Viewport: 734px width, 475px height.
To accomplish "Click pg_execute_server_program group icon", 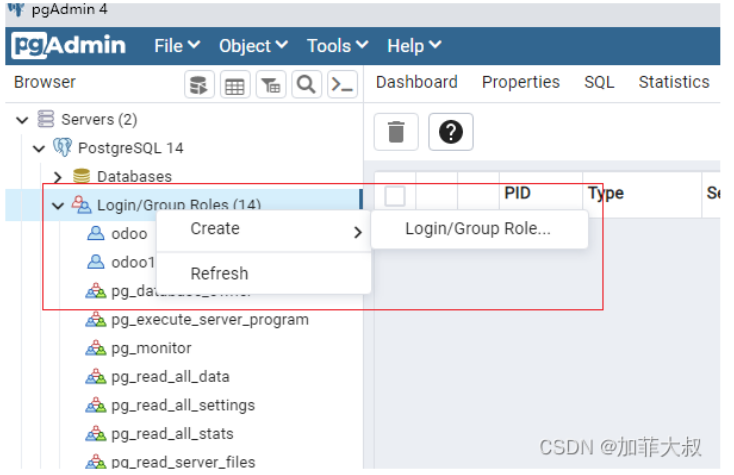I will pos(96,319).
